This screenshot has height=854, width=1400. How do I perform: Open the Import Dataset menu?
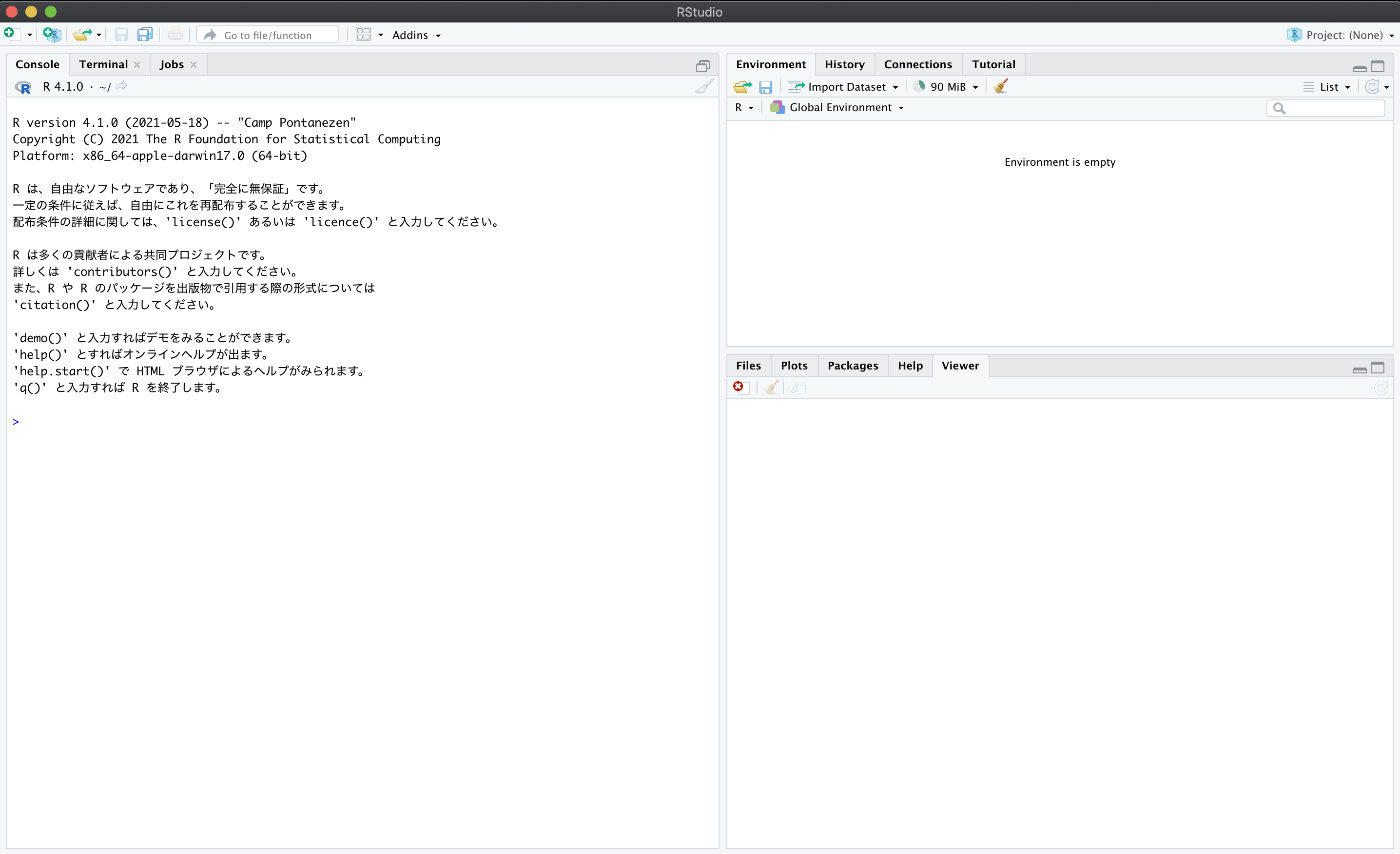click(x=843, y=87)
